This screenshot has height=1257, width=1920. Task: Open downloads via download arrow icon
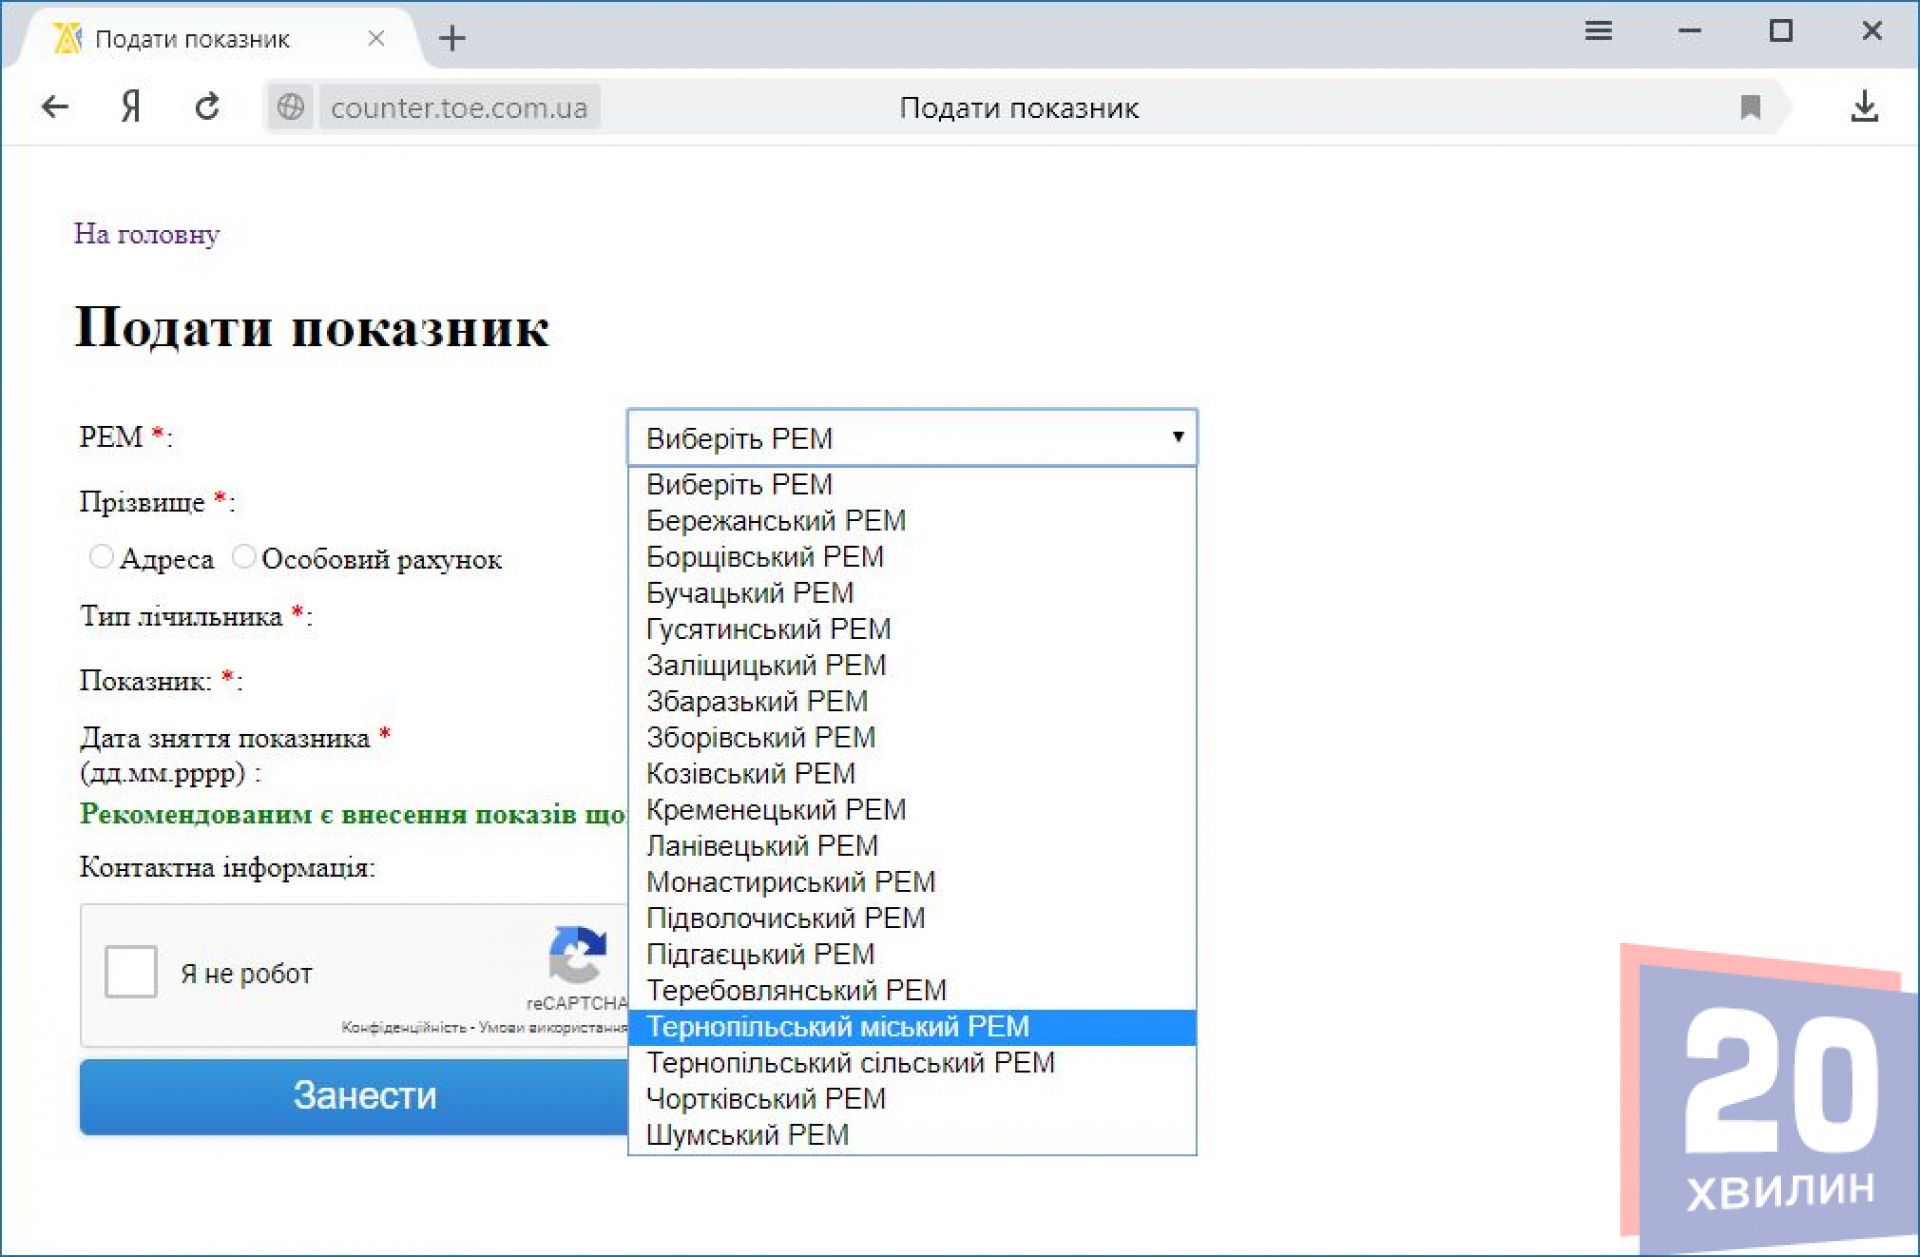point(1864,107)
